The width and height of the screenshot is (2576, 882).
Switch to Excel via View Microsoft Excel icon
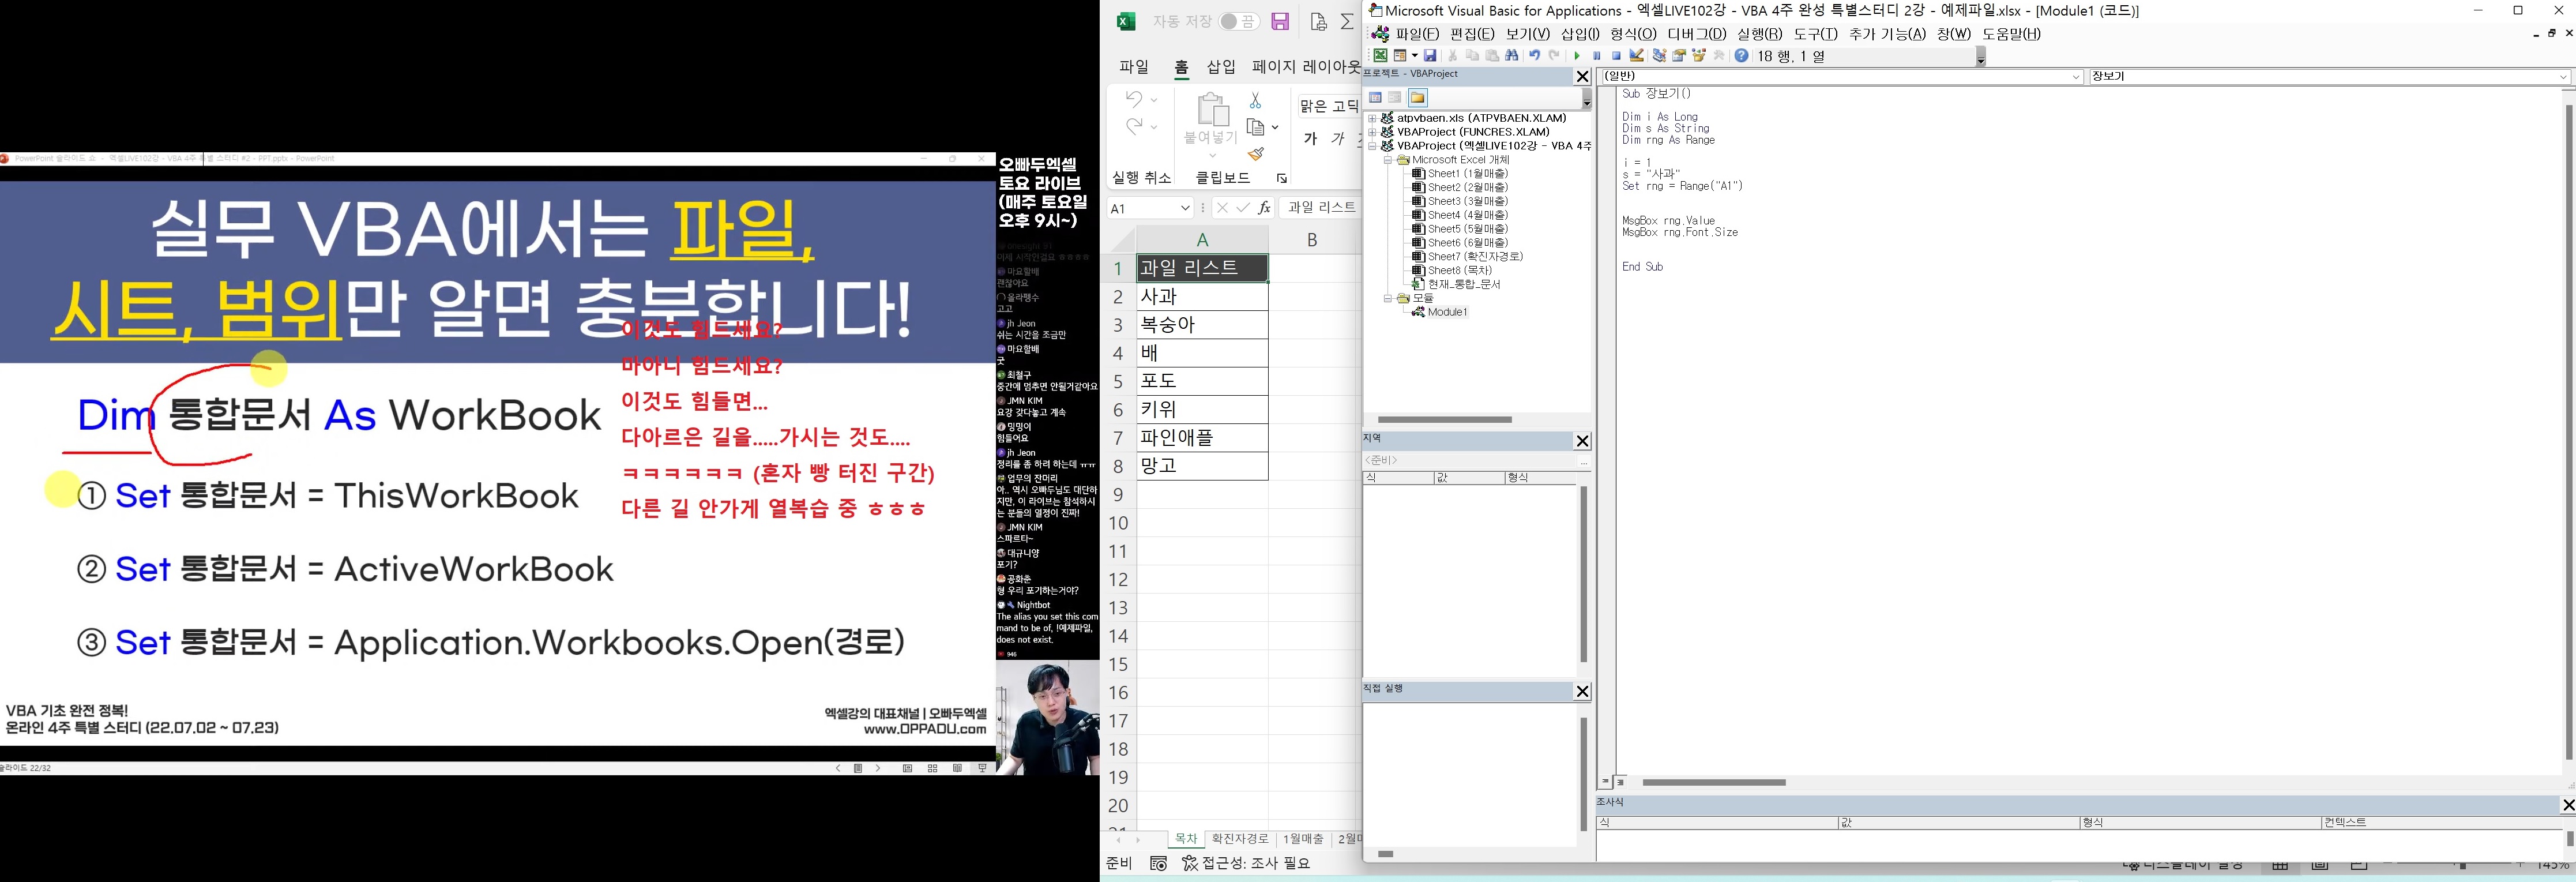tap(1381, 55)
